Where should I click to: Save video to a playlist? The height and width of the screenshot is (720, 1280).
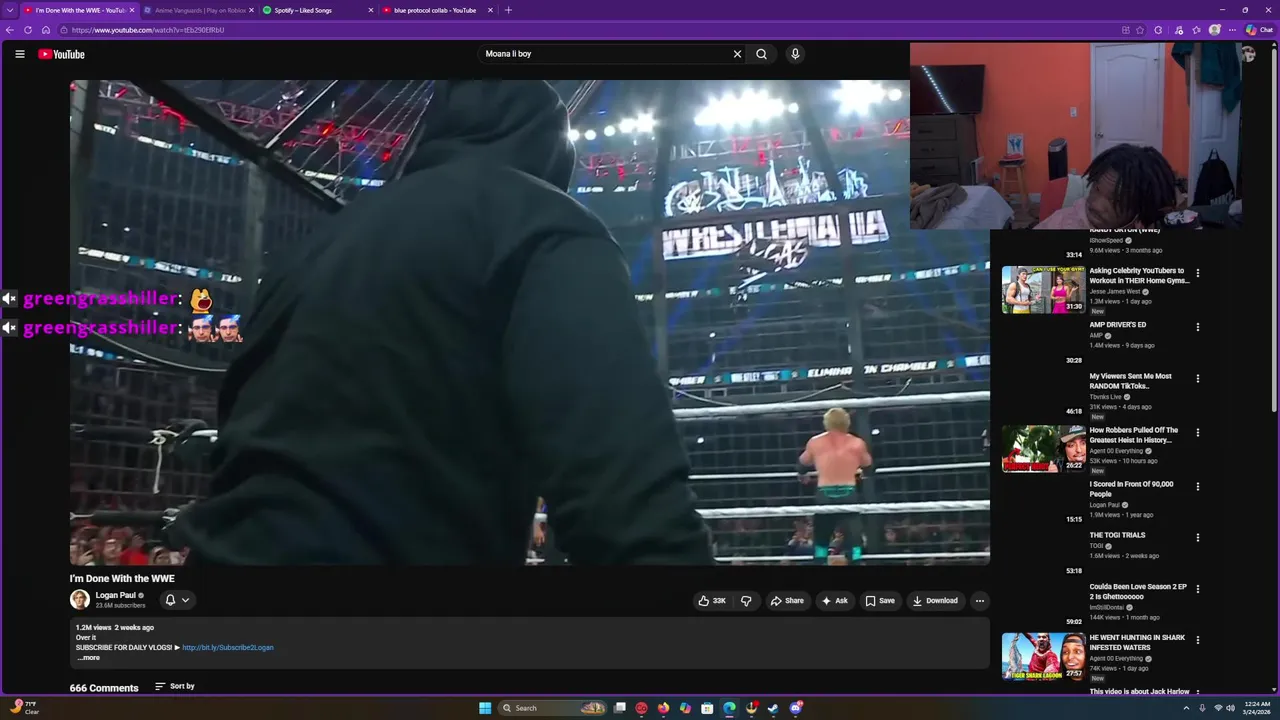[x=880, y=601]
